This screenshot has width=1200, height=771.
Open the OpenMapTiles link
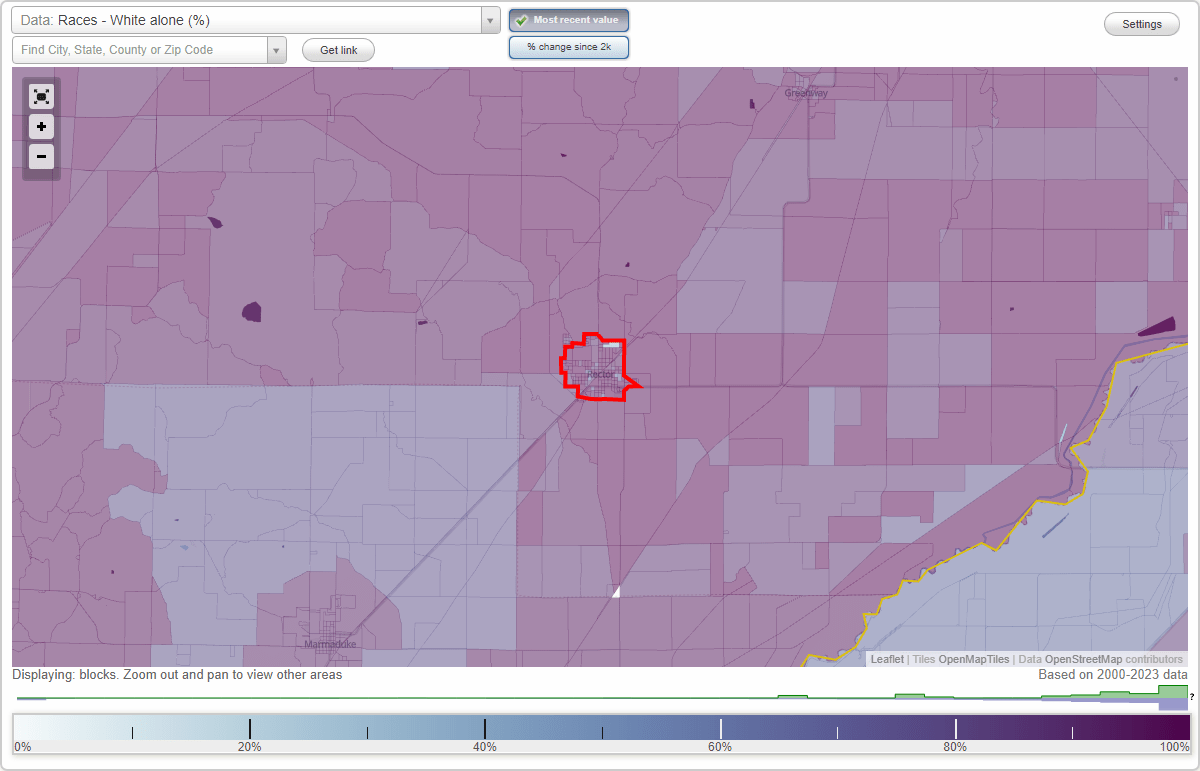tap(972, 659)
